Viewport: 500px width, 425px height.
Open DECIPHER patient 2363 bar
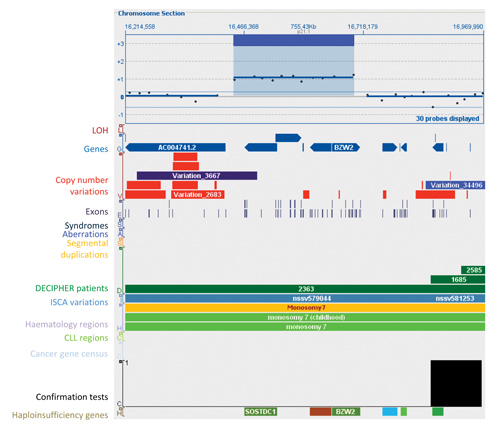pos(305,289)
